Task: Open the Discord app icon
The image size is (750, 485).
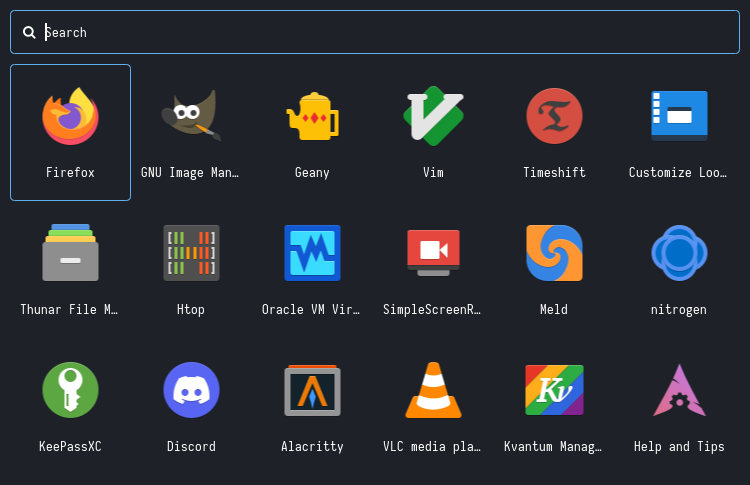Action: [x=190, y=390]
